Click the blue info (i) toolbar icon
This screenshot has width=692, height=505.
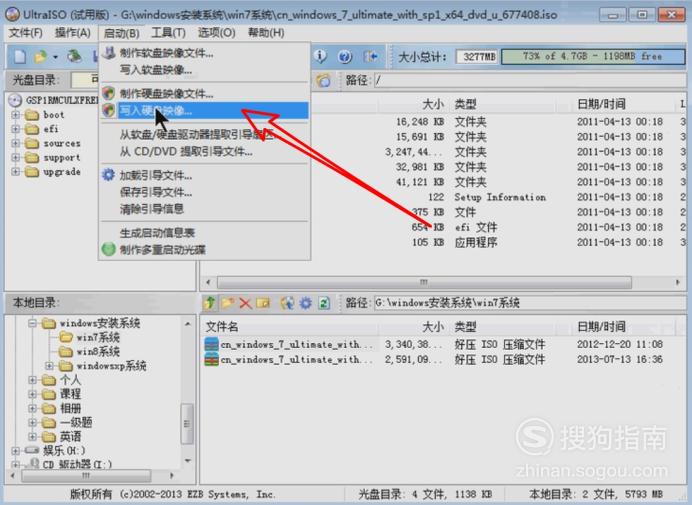320,56
